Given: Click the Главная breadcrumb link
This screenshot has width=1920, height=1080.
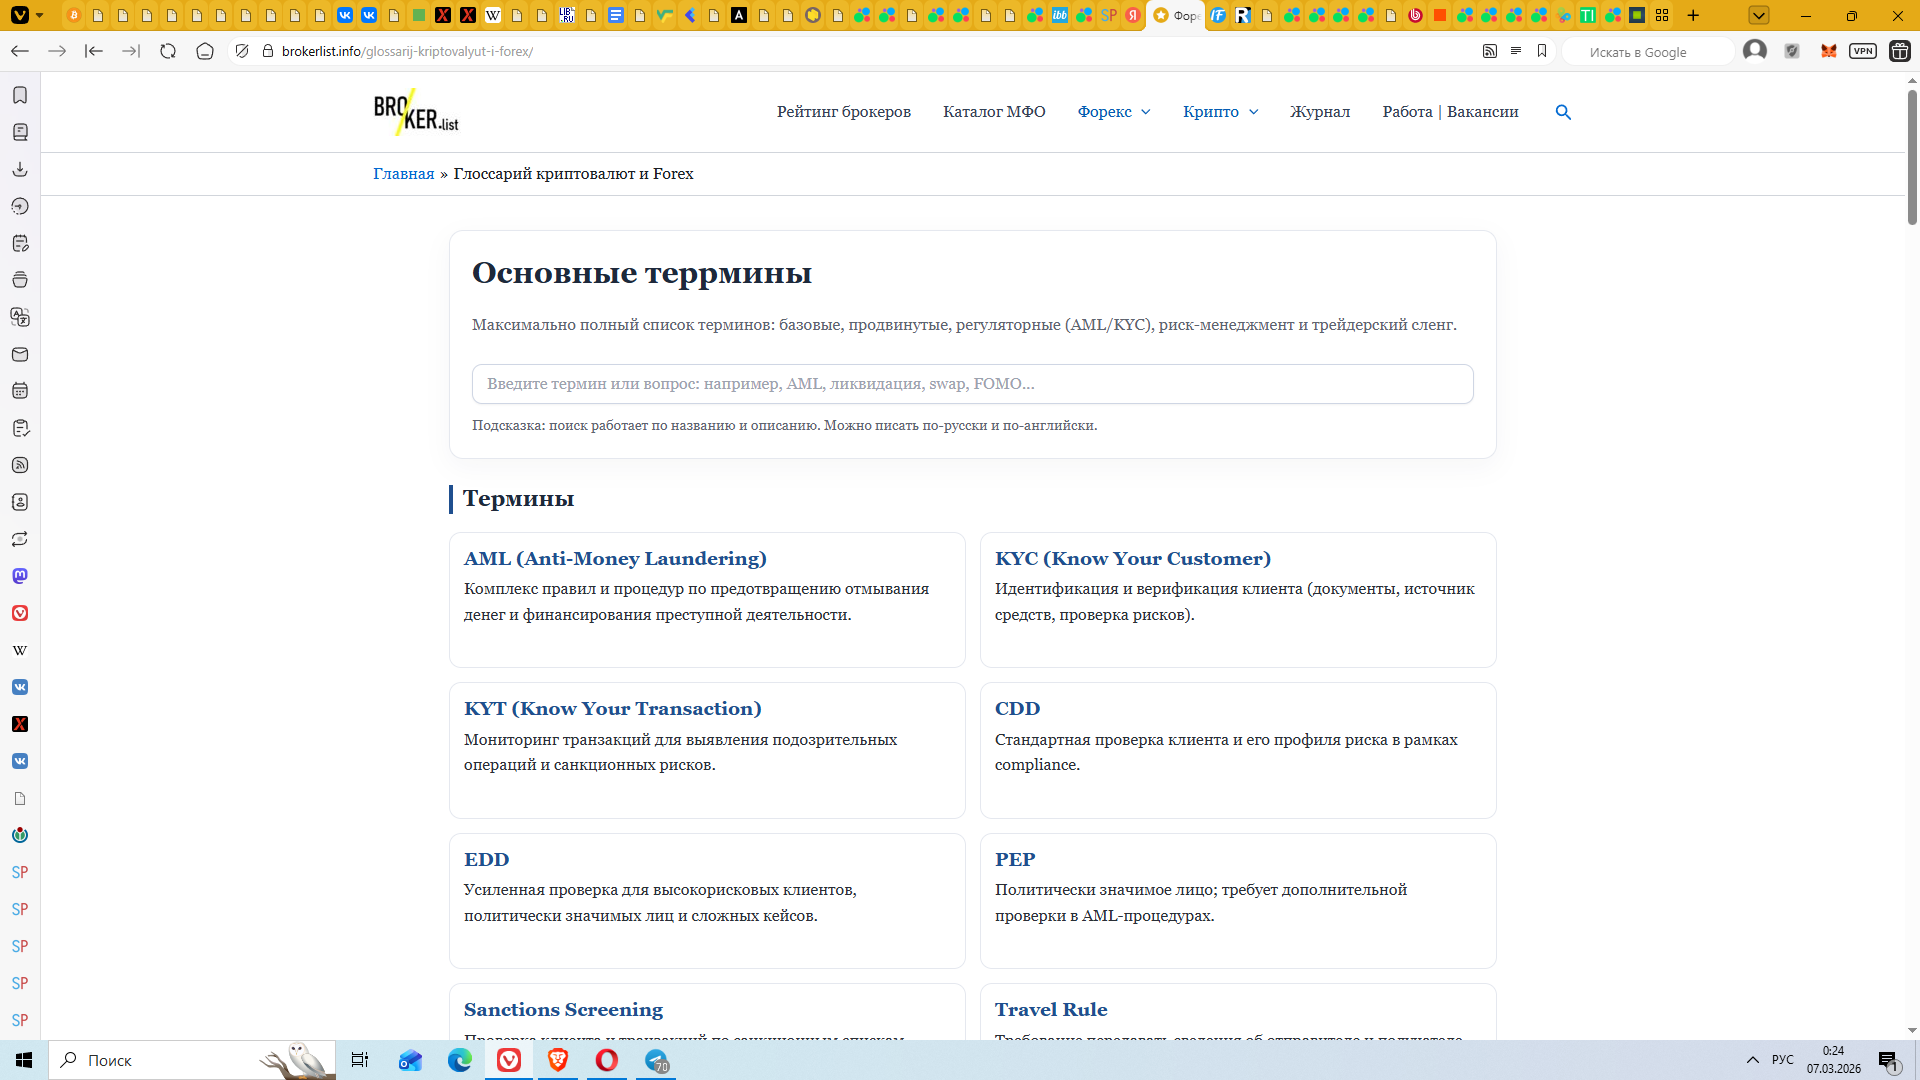Looking at the screenshot, I should pyautogui.click(x=403, y=174).
